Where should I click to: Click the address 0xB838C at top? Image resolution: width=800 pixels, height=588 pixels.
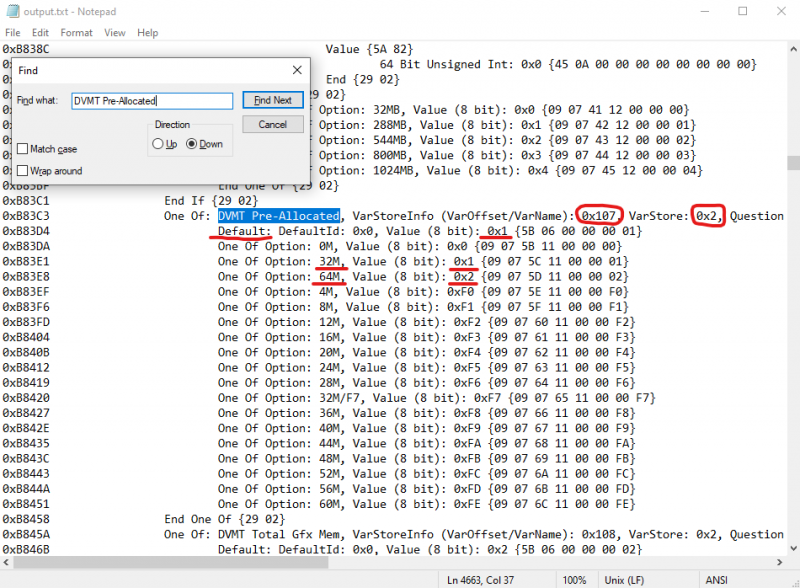point(26,49)
